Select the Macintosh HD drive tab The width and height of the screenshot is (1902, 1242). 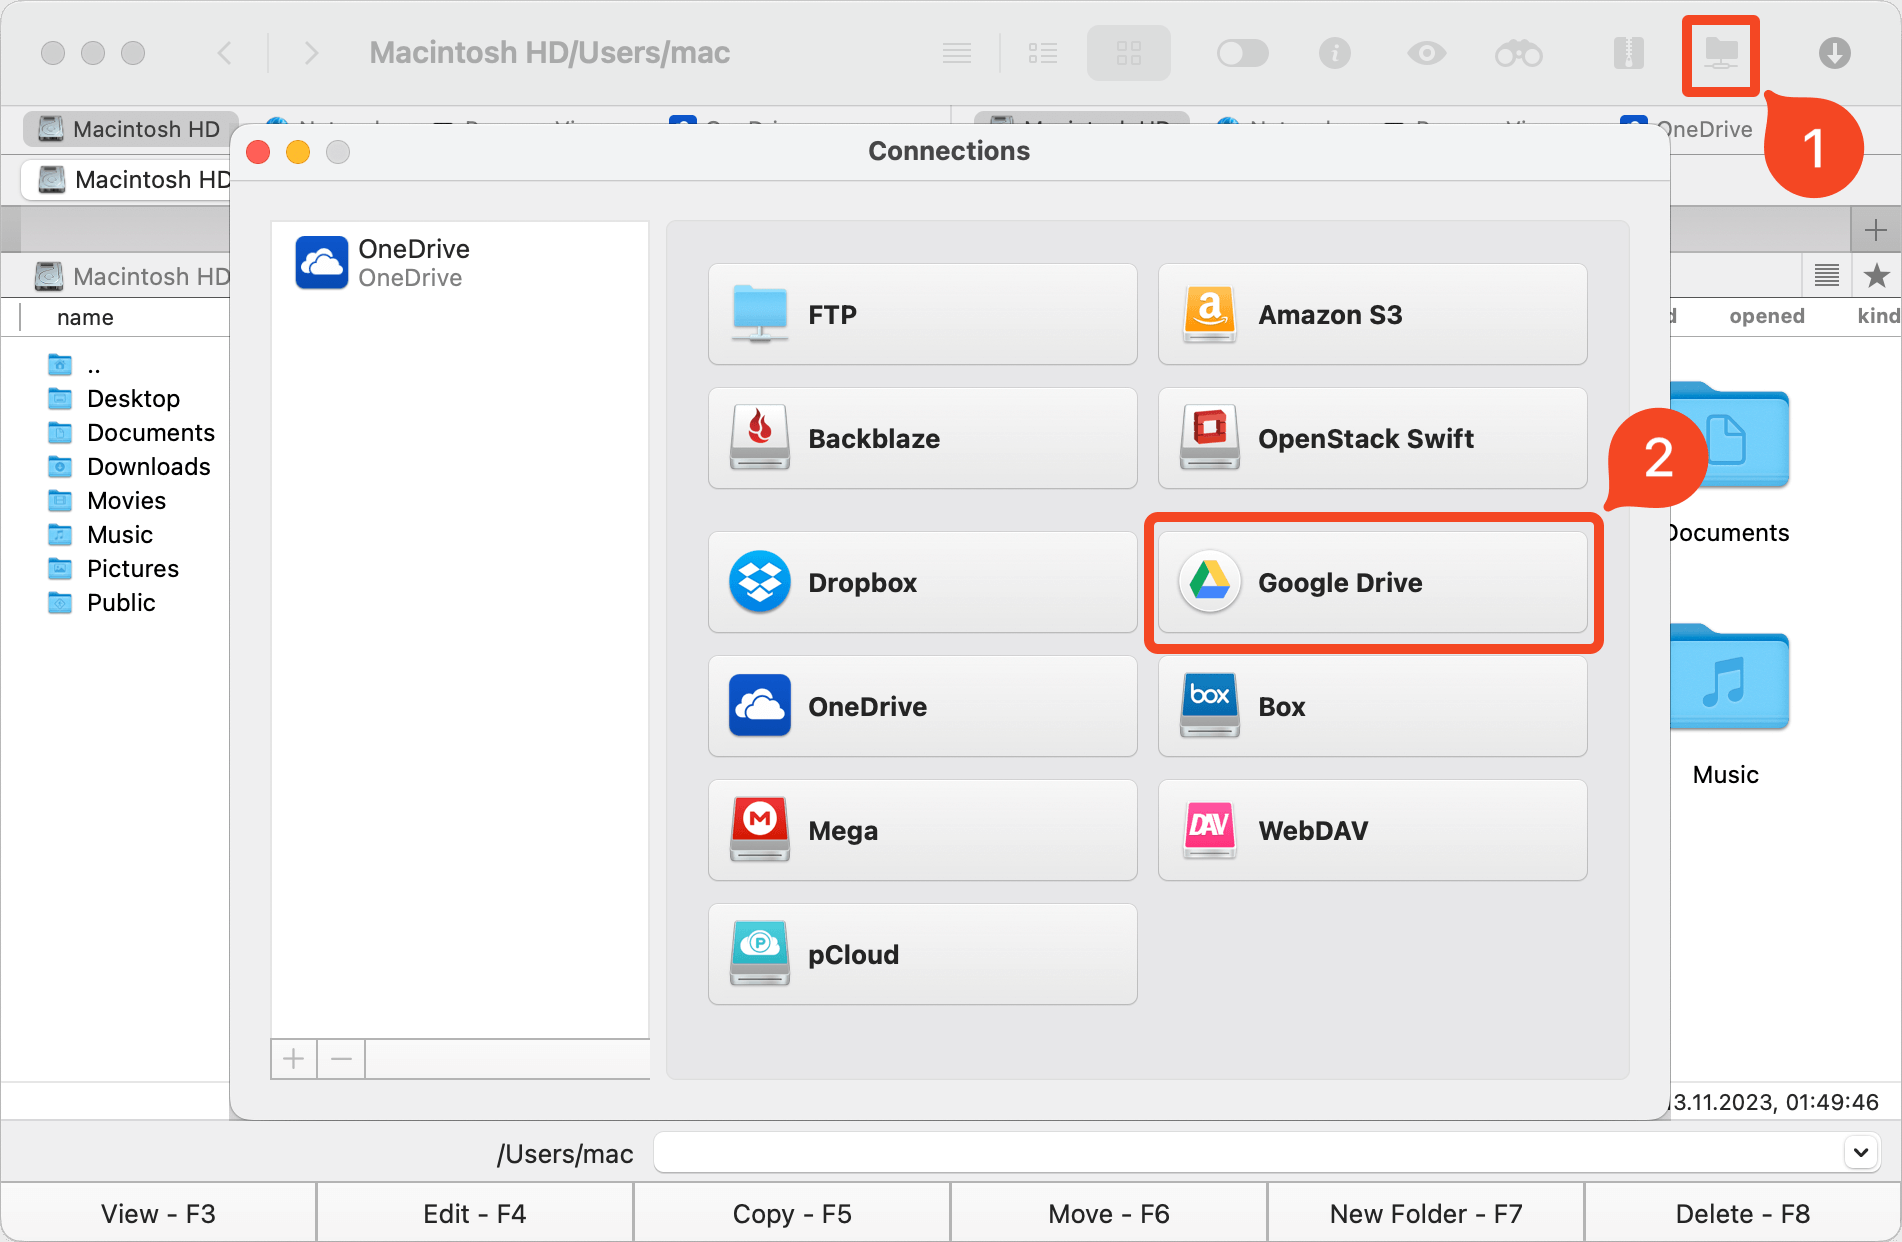(x=130, y=129)
